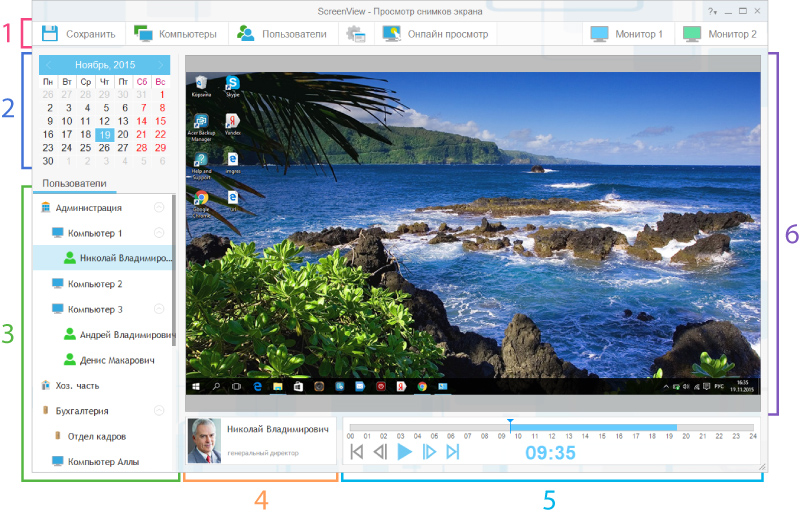The height and width of the screenshot is (517, 800).
Task: Click the Ноябрь, 2015 calendar header
Action: click(105, 65)
